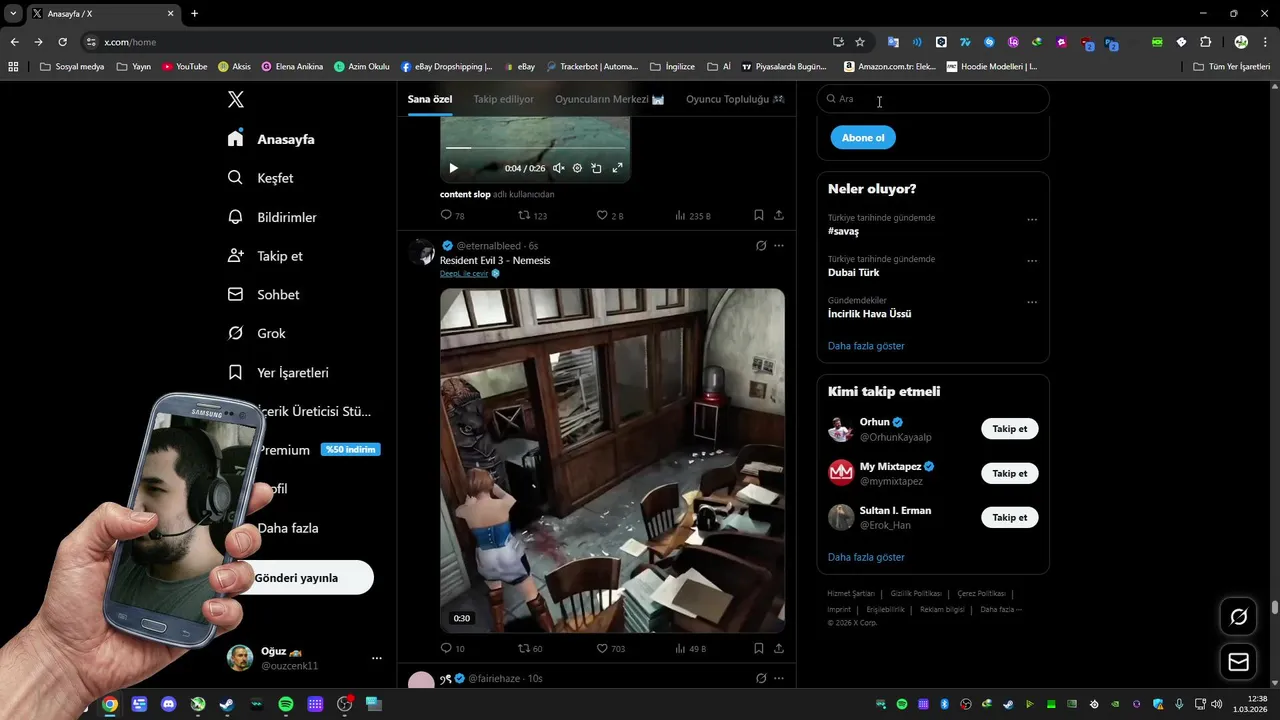The image size is (1280, 720).
Task: Share the Resident Evil post
Action: 779,648
